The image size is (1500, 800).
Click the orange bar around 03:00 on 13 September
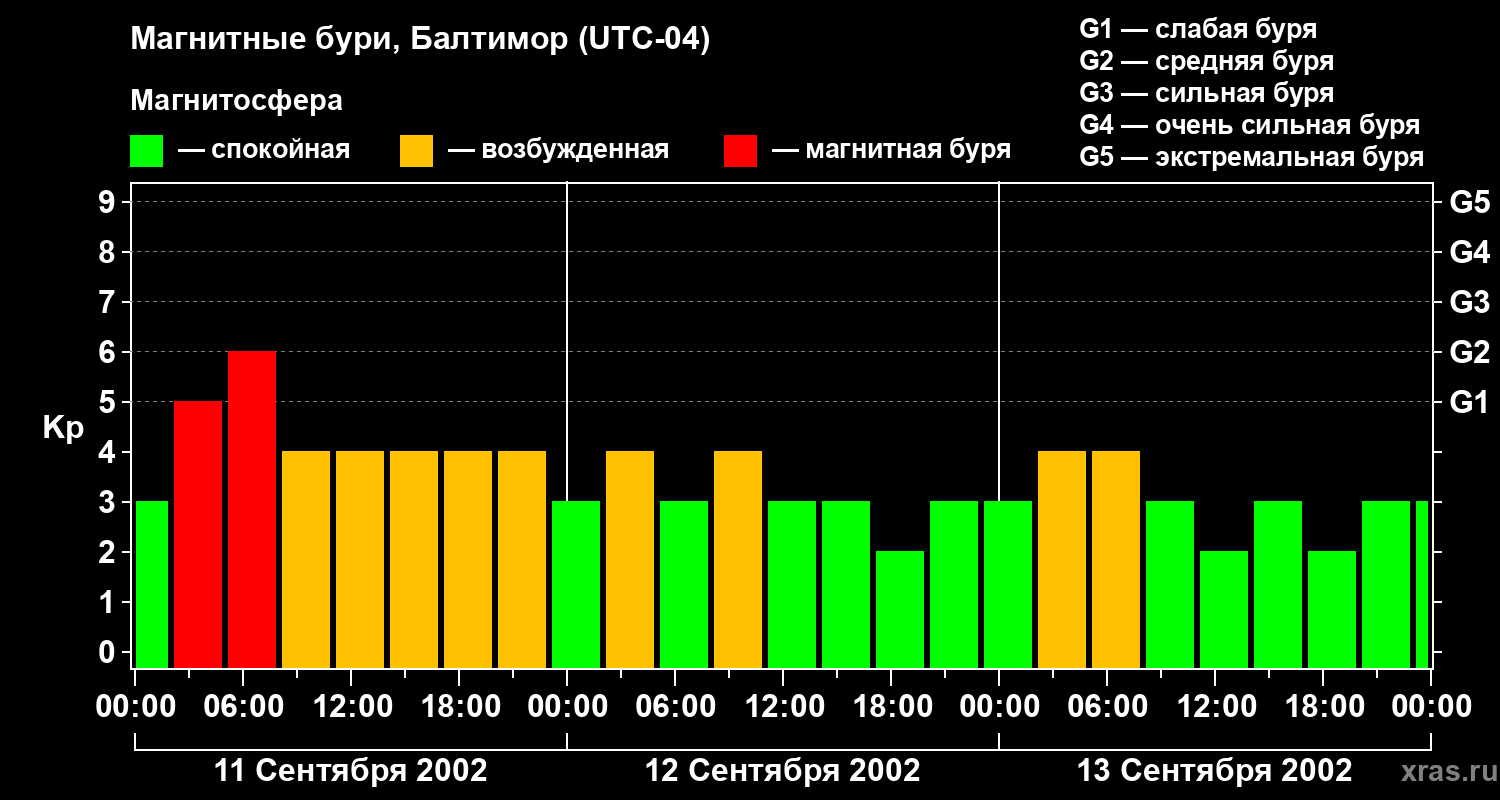coord(1062,560)
